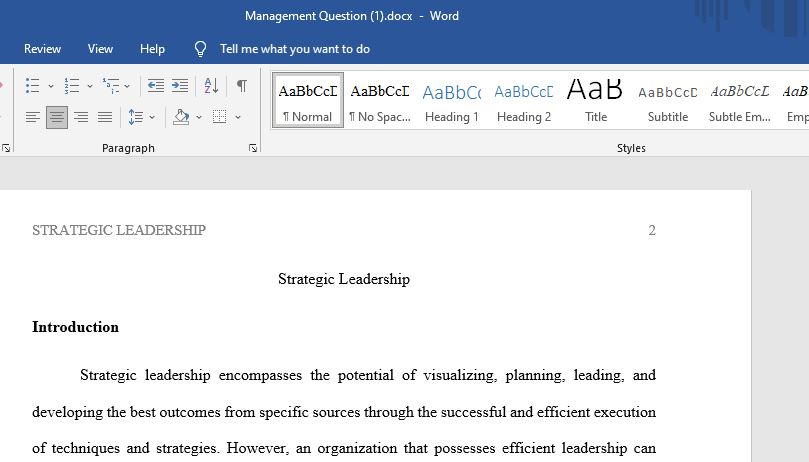The width and height of the screenshot is (809, 462).
Task: Toggle Center paragraph alignment
Action: [x=57, y=117]
